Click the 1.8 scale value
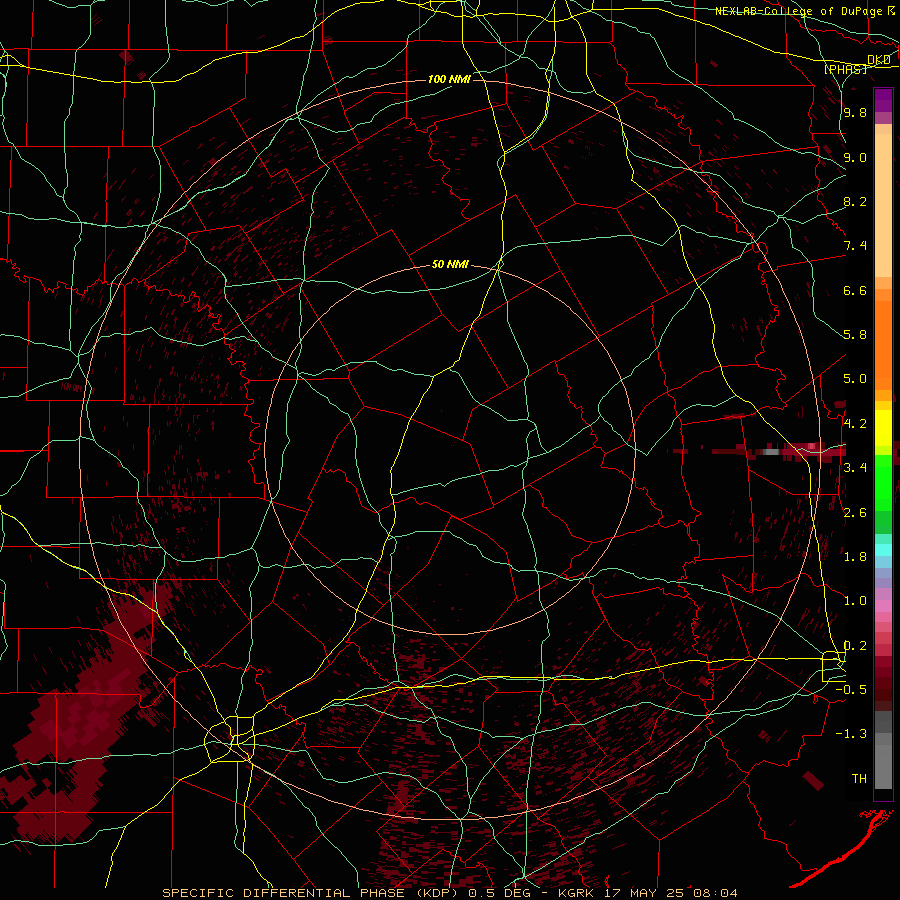The width and height of the screenshot is (900, 900). (x=855, y=557)
